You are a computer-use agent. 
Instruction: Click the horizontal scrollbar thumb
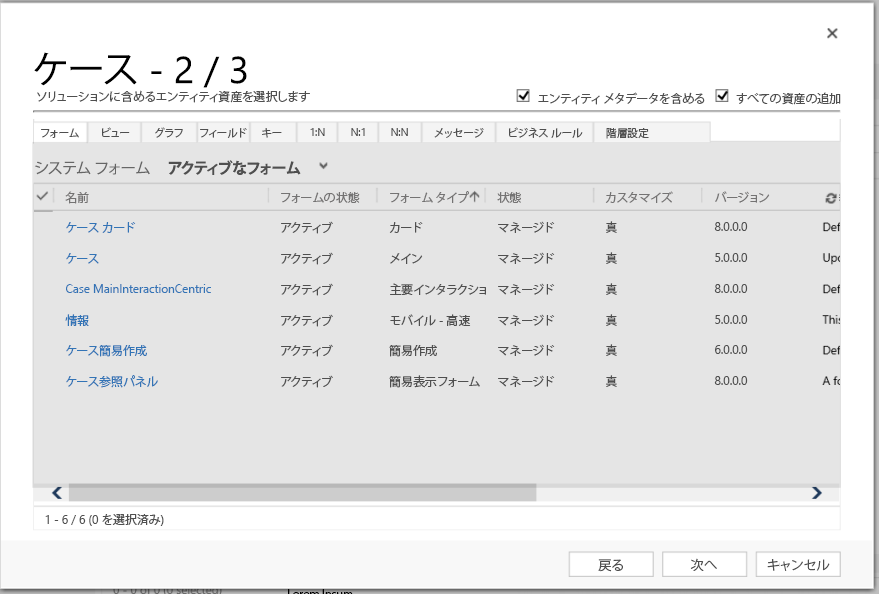click(x=300, y=492)
